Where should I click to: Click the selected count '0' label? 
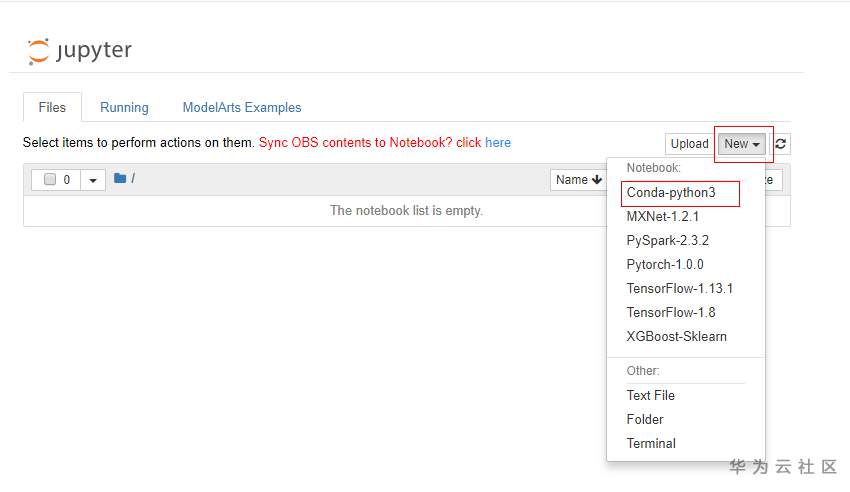click(67, 180)
